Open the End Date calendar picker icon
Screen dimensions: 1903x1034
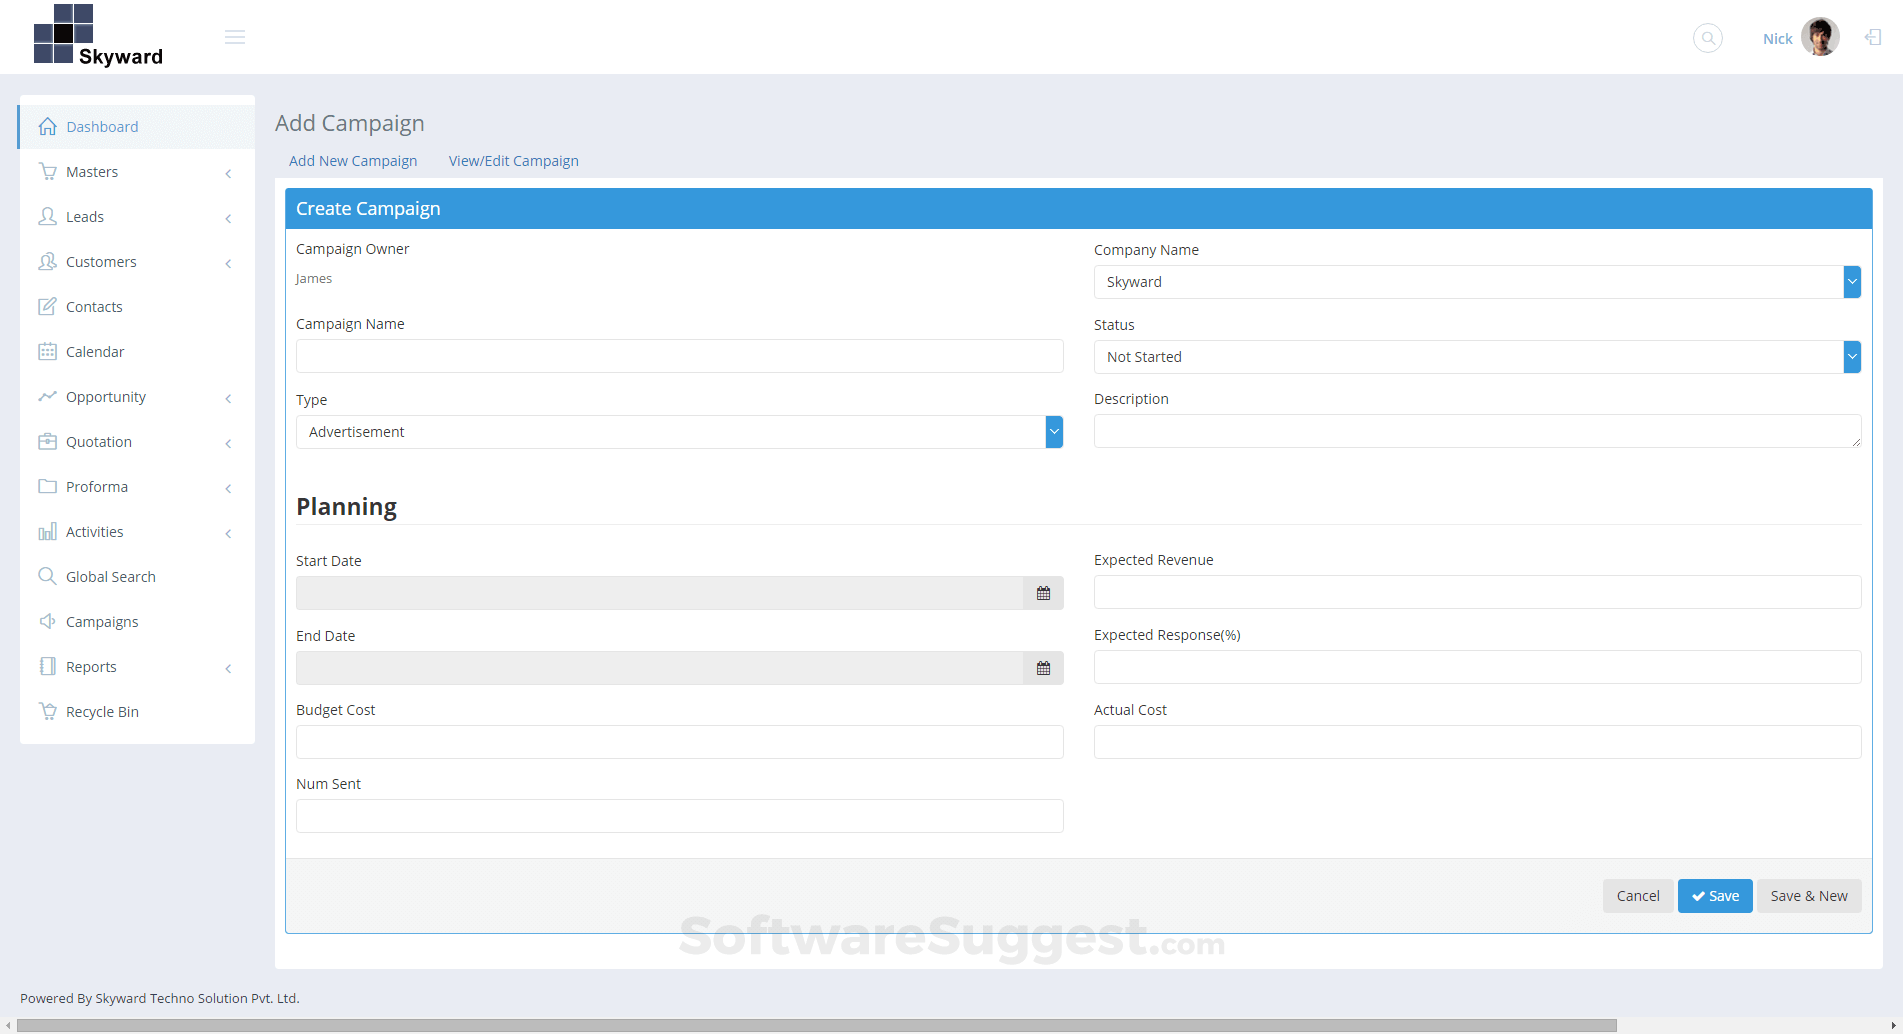pyautogui.click(x=1043, y=667)
